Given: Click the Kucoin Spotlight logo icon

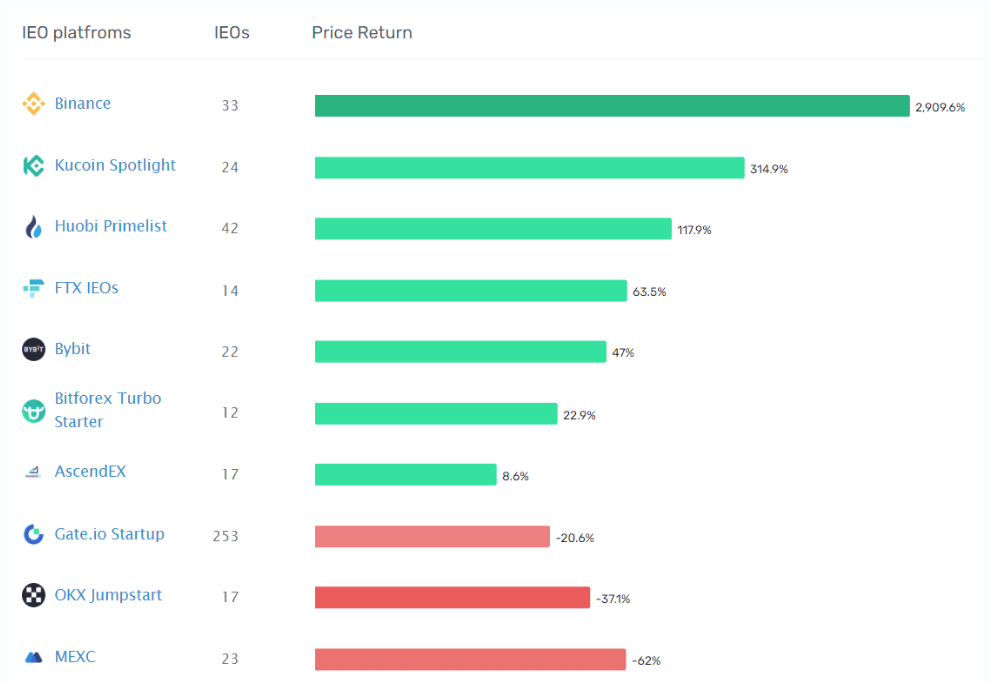Looking at the screenshot, I should coord(33,165).
